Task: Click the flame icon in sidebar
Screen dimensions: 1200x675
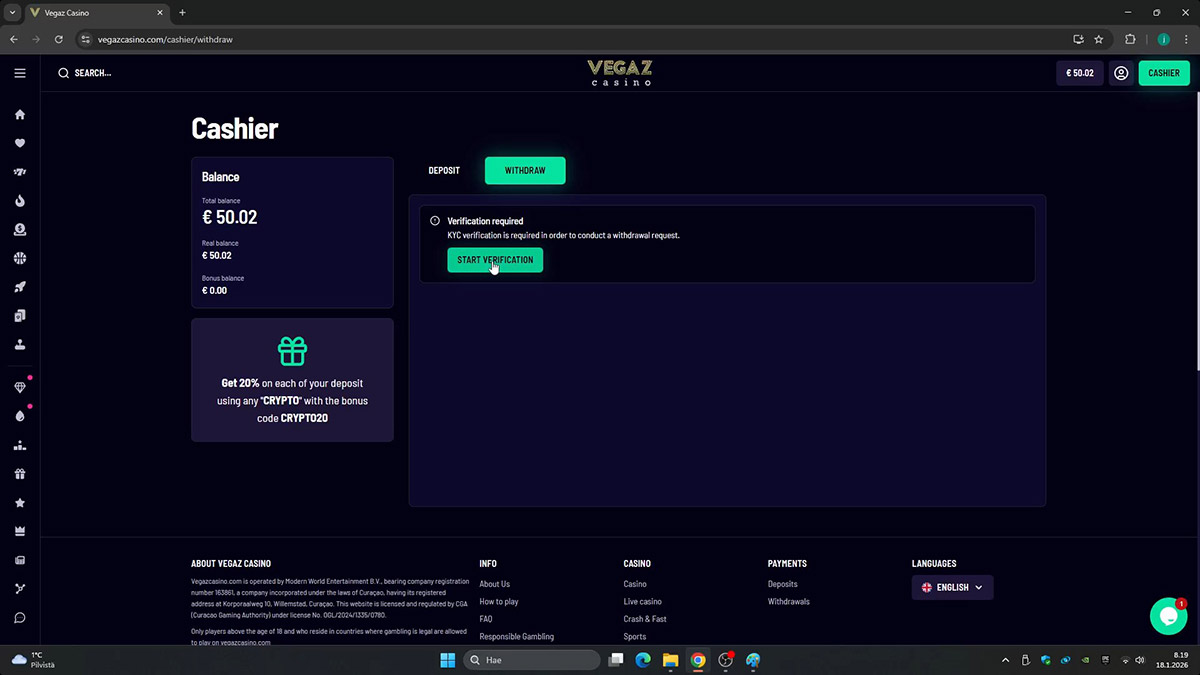Action: tap(20, 201)
